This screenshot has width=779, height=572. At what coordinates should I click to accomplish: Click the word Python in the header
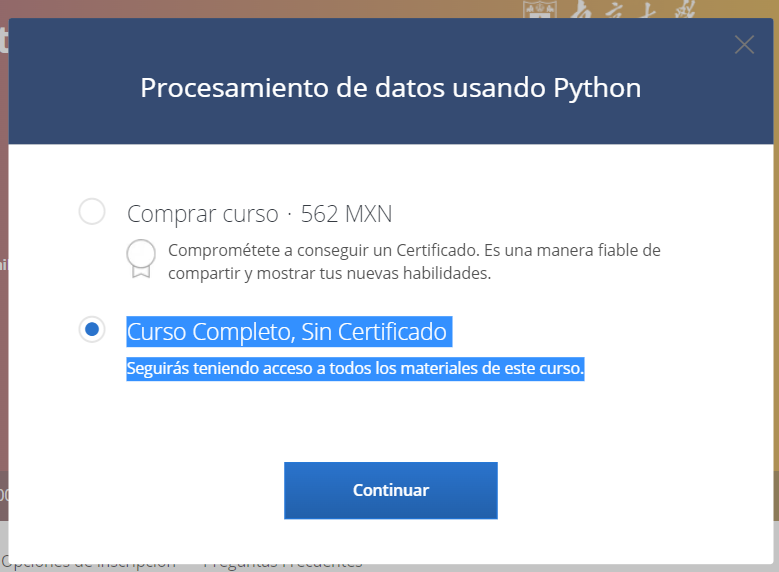click(597, 87)
